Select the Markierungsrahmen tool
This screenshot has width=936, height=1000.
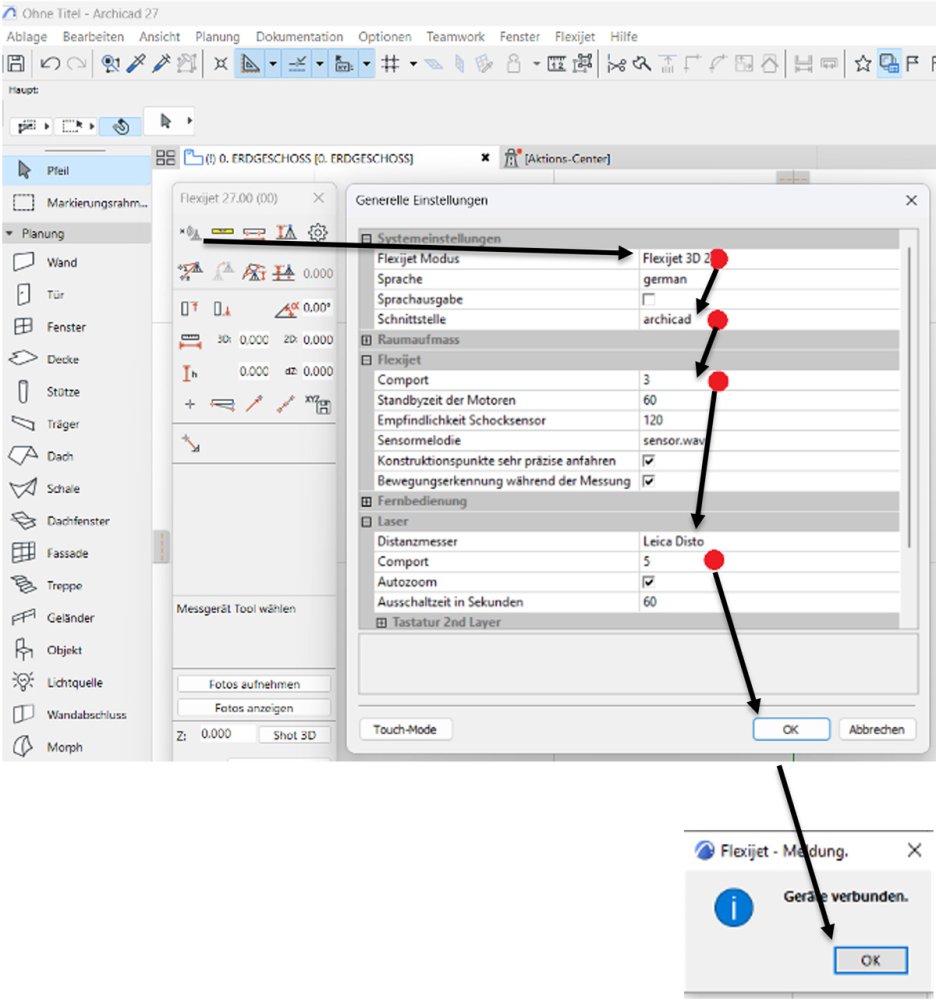77,203
